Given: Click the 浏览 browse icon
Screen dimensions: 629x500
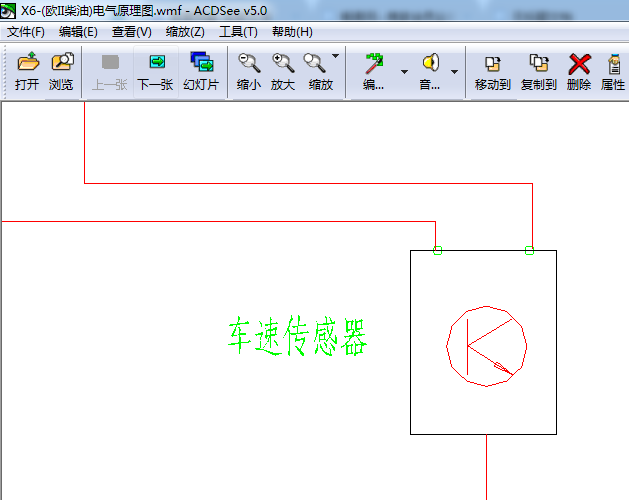Looking at the screenshot, I should click(x=61, y=71).
